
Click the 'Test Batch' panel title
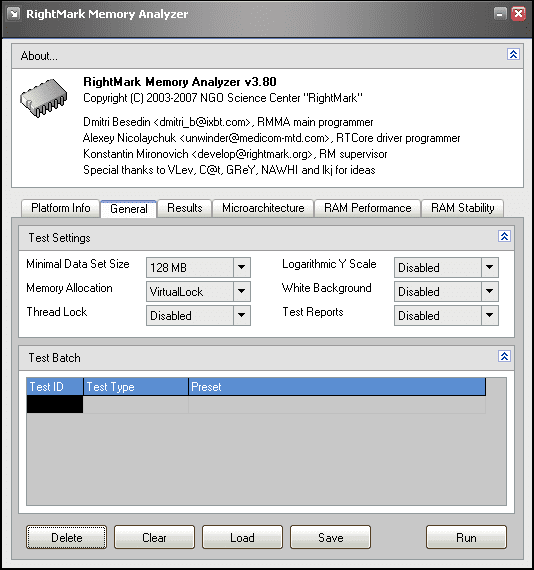tap(55, 358)
